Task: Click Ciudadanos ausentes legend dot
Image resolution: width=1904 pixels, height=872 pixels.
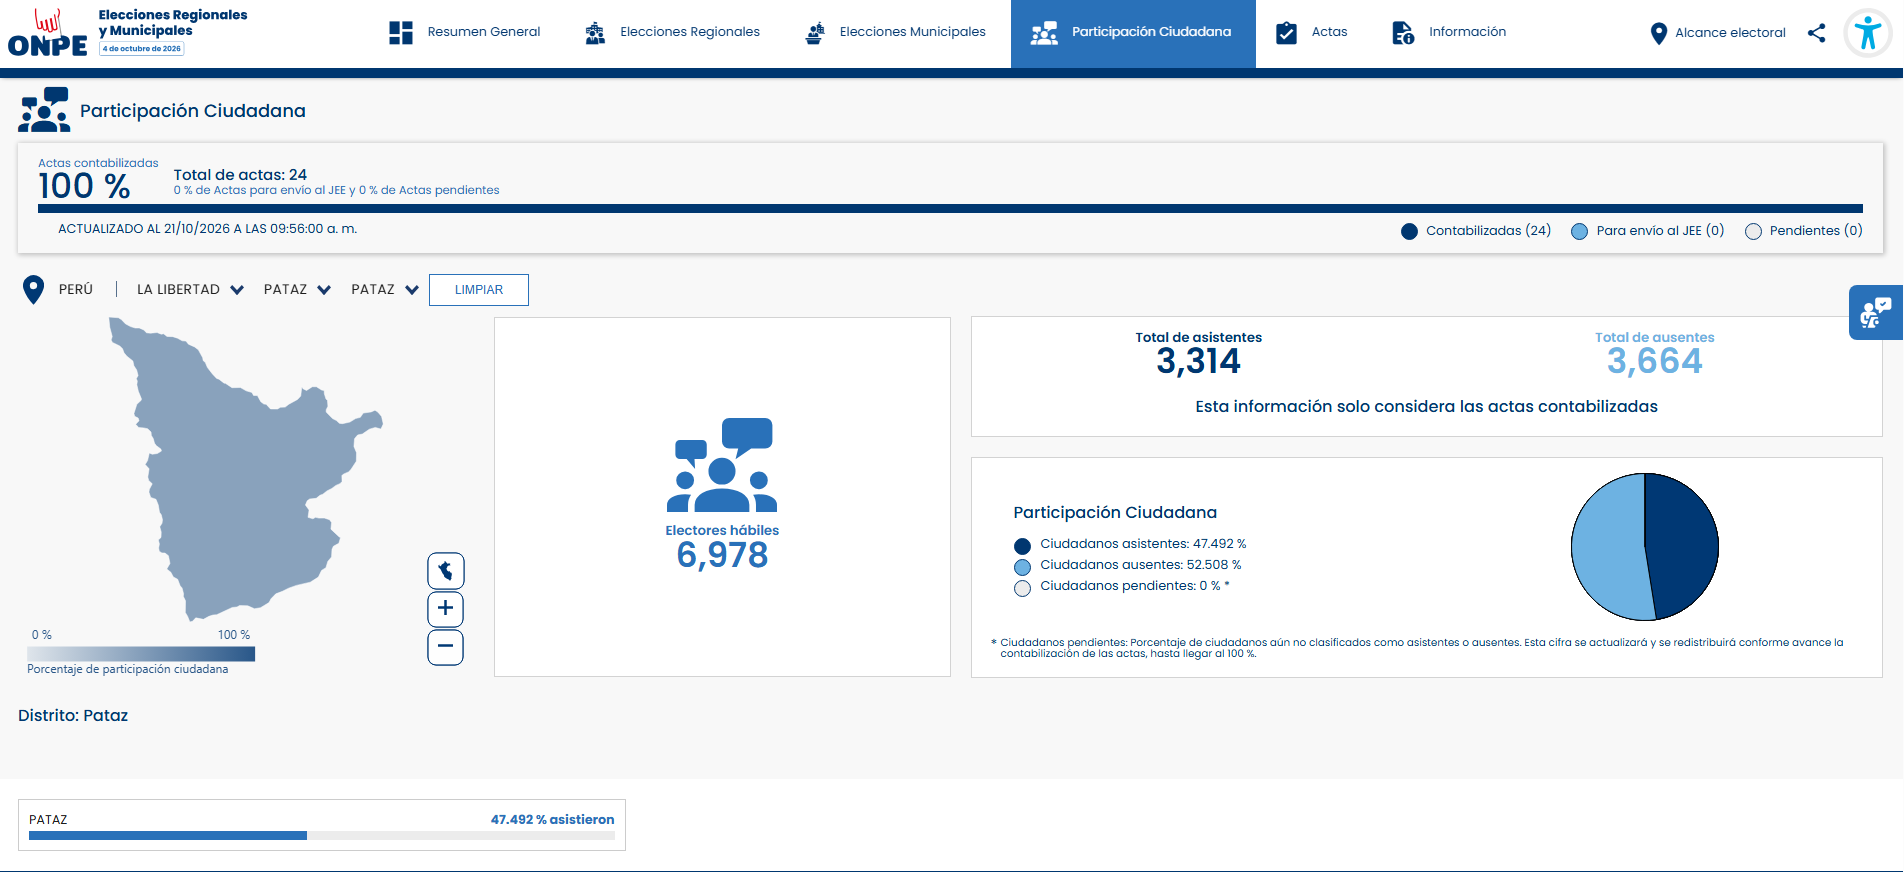Action: (x=1022, y=567)
